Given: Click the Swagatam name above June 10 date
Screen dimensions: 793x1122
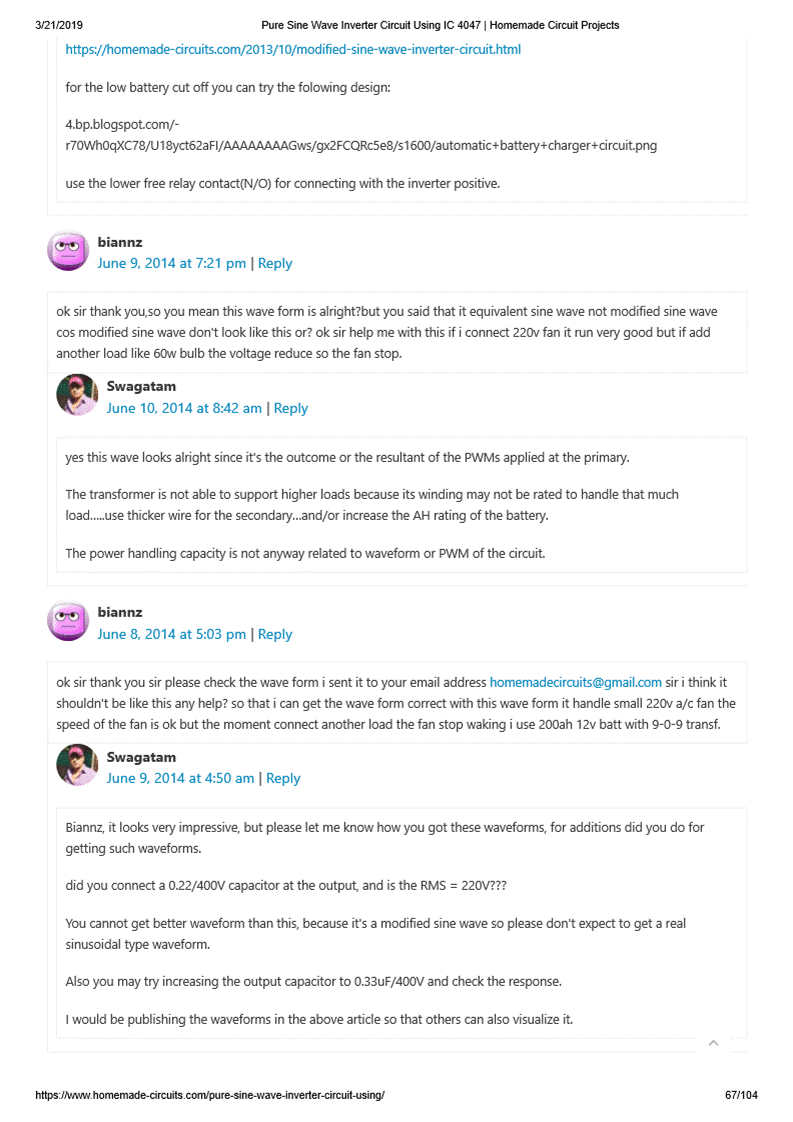Looking at the screenshot, I should (x=141, y=386).
